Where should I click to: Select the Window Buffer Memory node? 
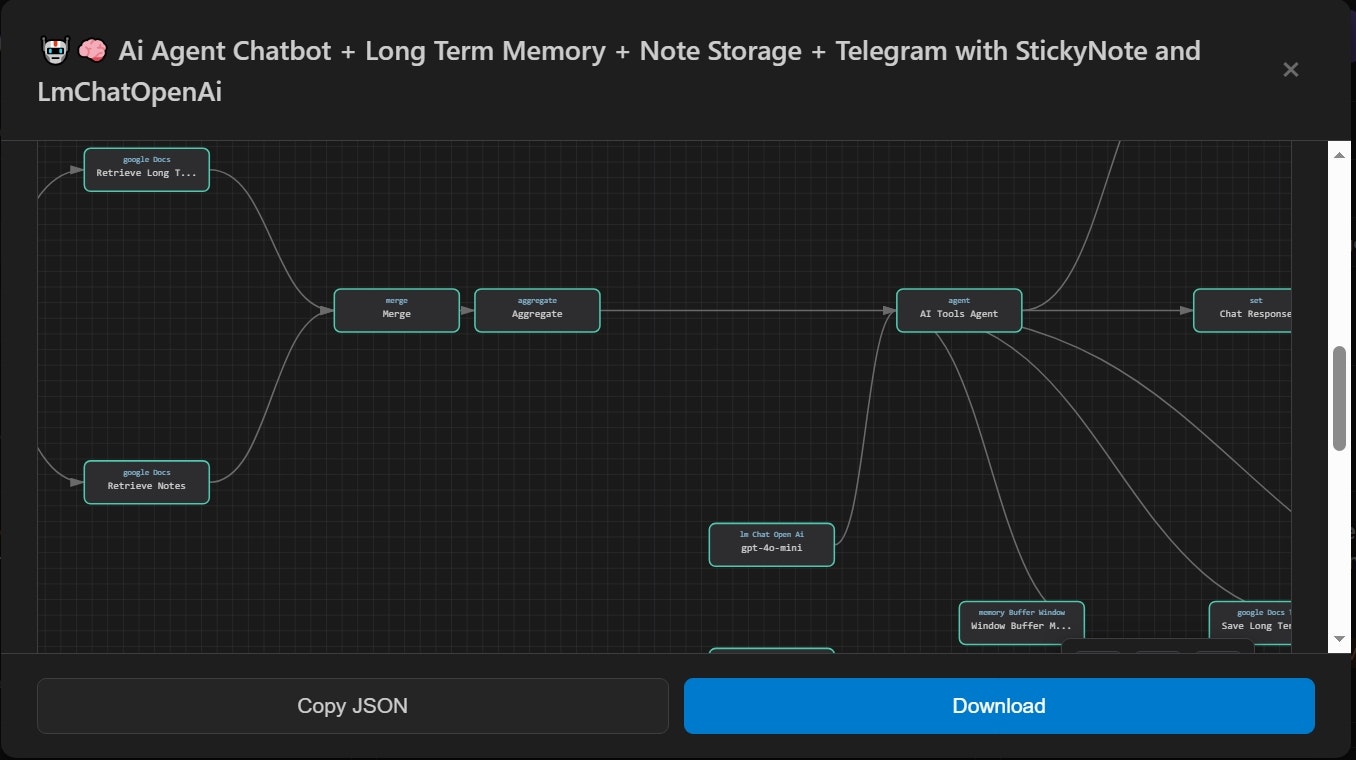1021,620
